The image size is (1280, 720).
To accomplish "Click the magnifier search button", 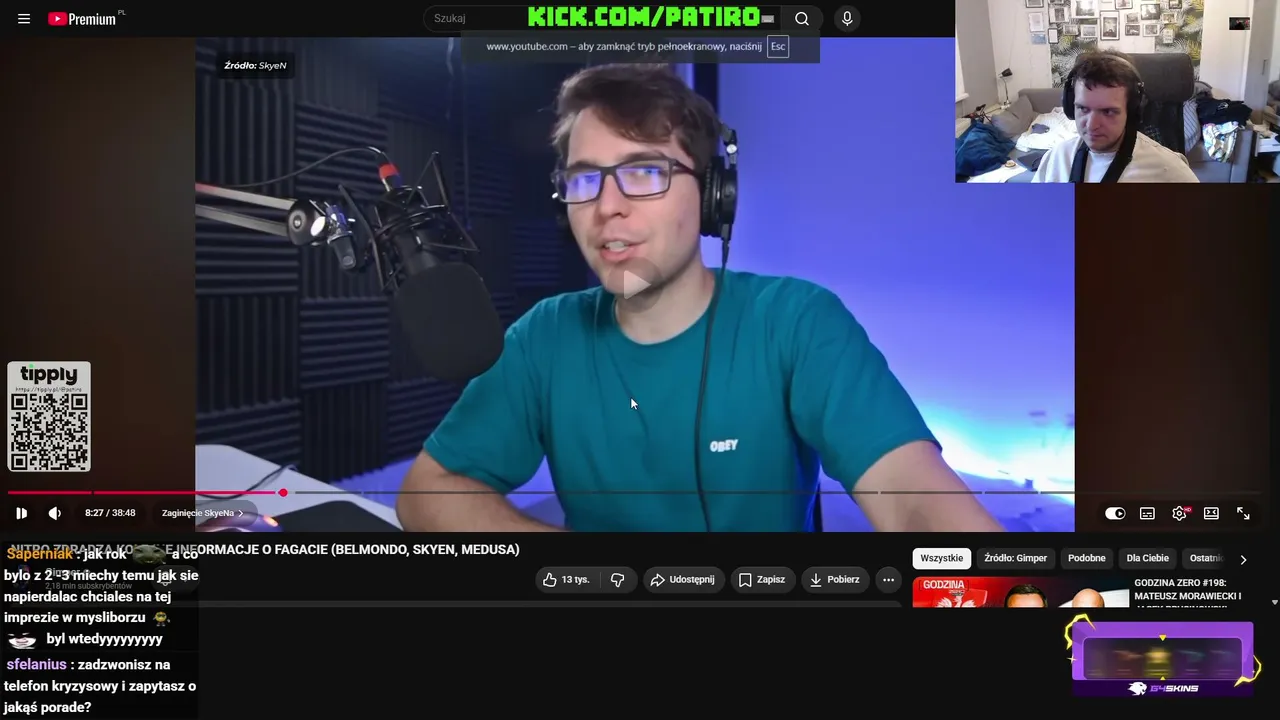I will (802, 19).
